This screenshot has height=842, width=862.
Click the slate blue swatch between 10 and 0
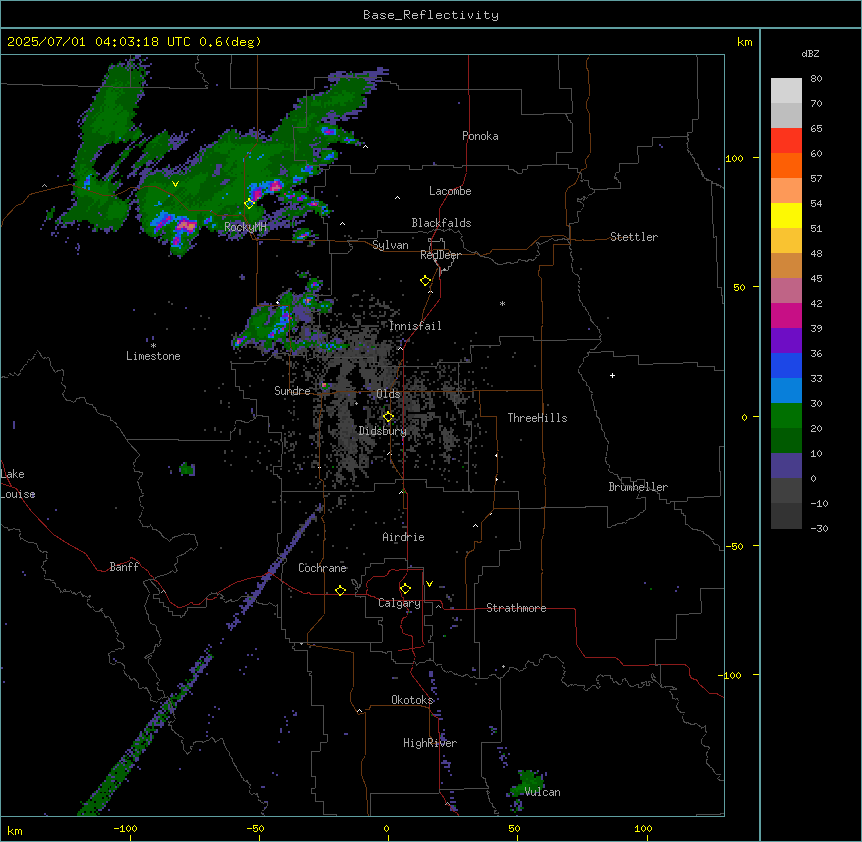[x=786, y=466]
